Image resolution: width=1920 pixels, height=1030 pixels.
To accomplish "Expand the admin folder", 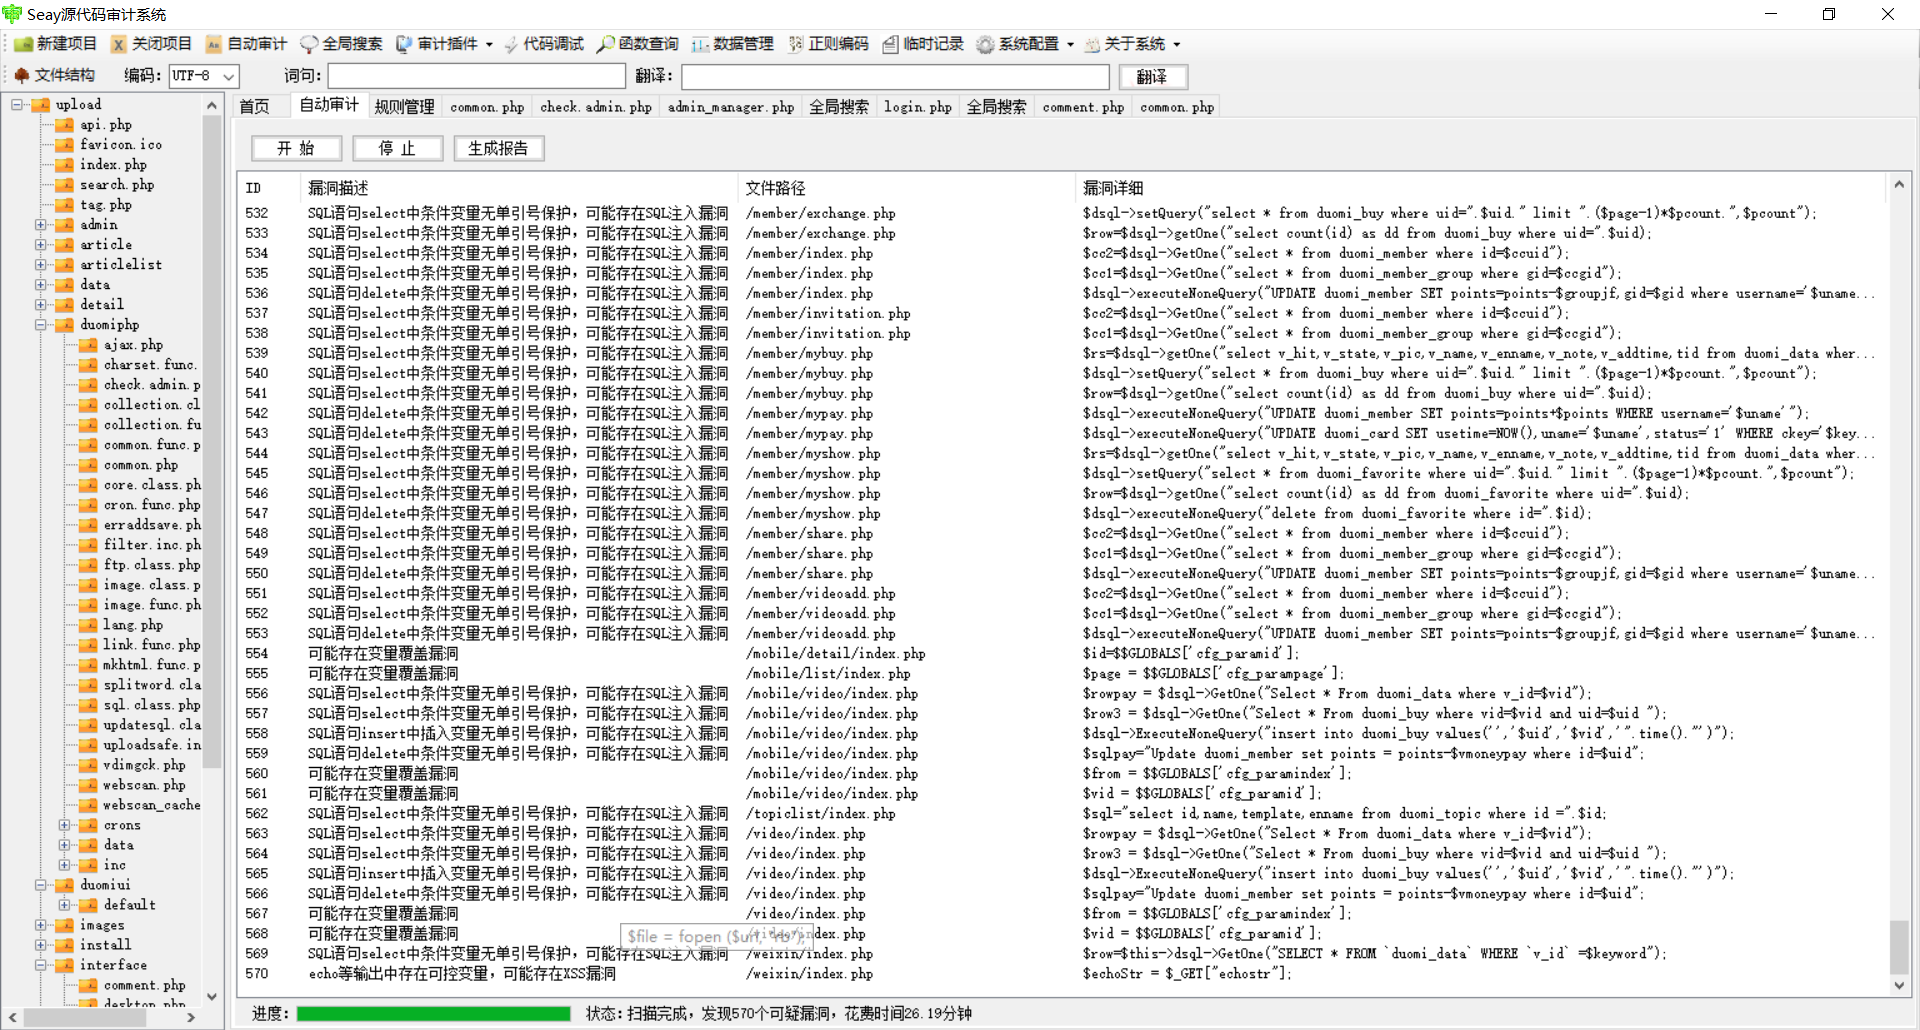I will point(41,224).
